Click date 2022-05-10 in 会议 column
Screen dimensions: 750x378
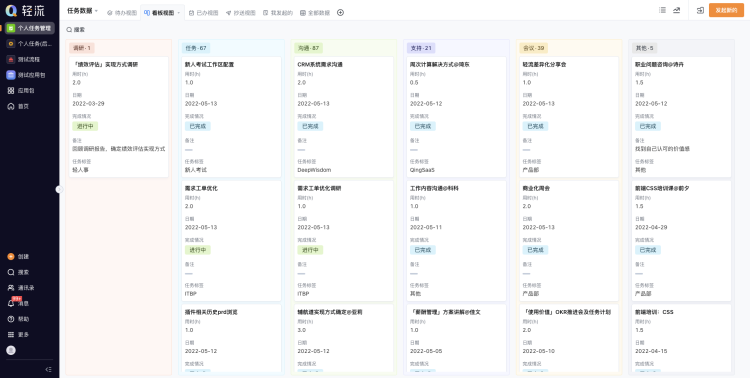pos(539,351)
